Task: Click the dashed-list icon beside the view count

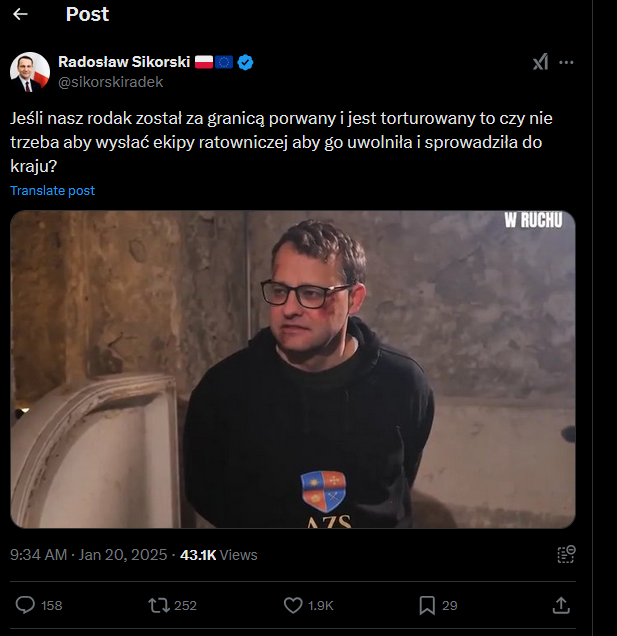Action: click(566, 554)
